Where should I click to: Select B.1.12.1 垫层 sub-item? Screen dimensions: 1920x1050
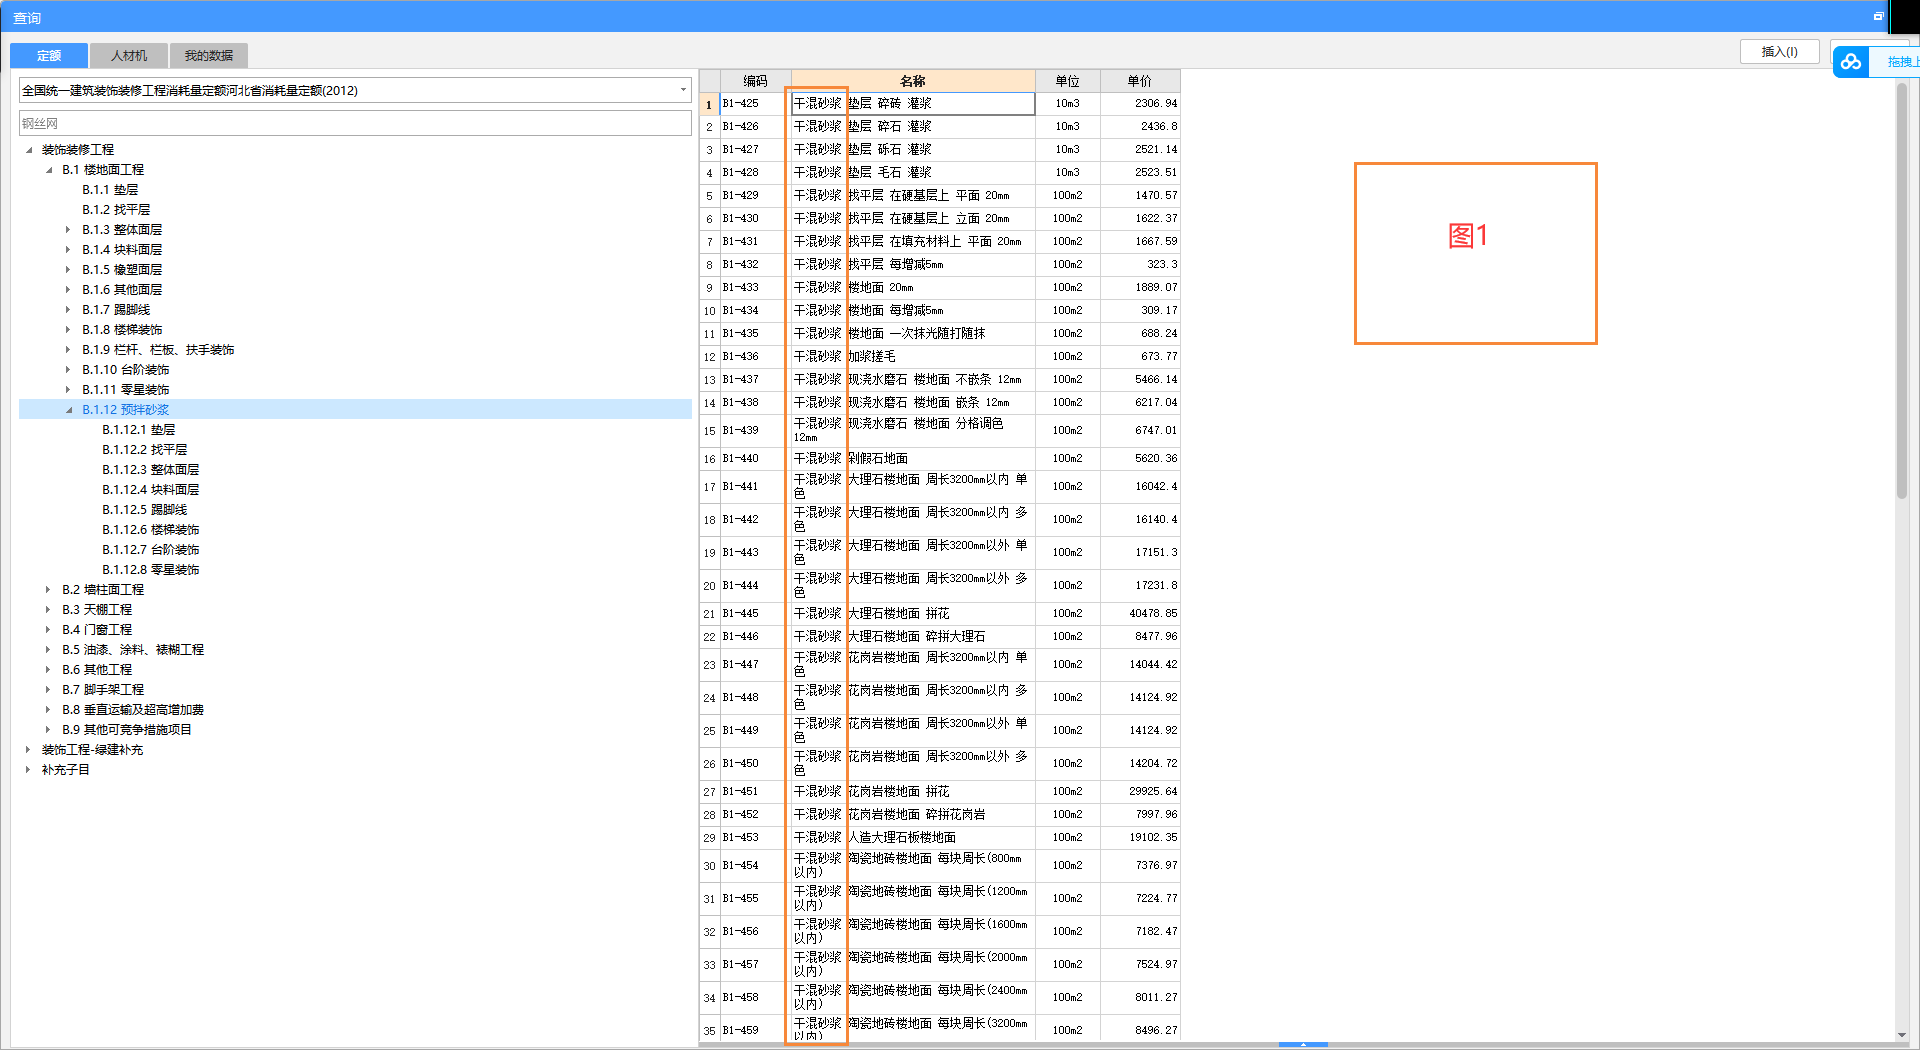click(x=139, y=430)
